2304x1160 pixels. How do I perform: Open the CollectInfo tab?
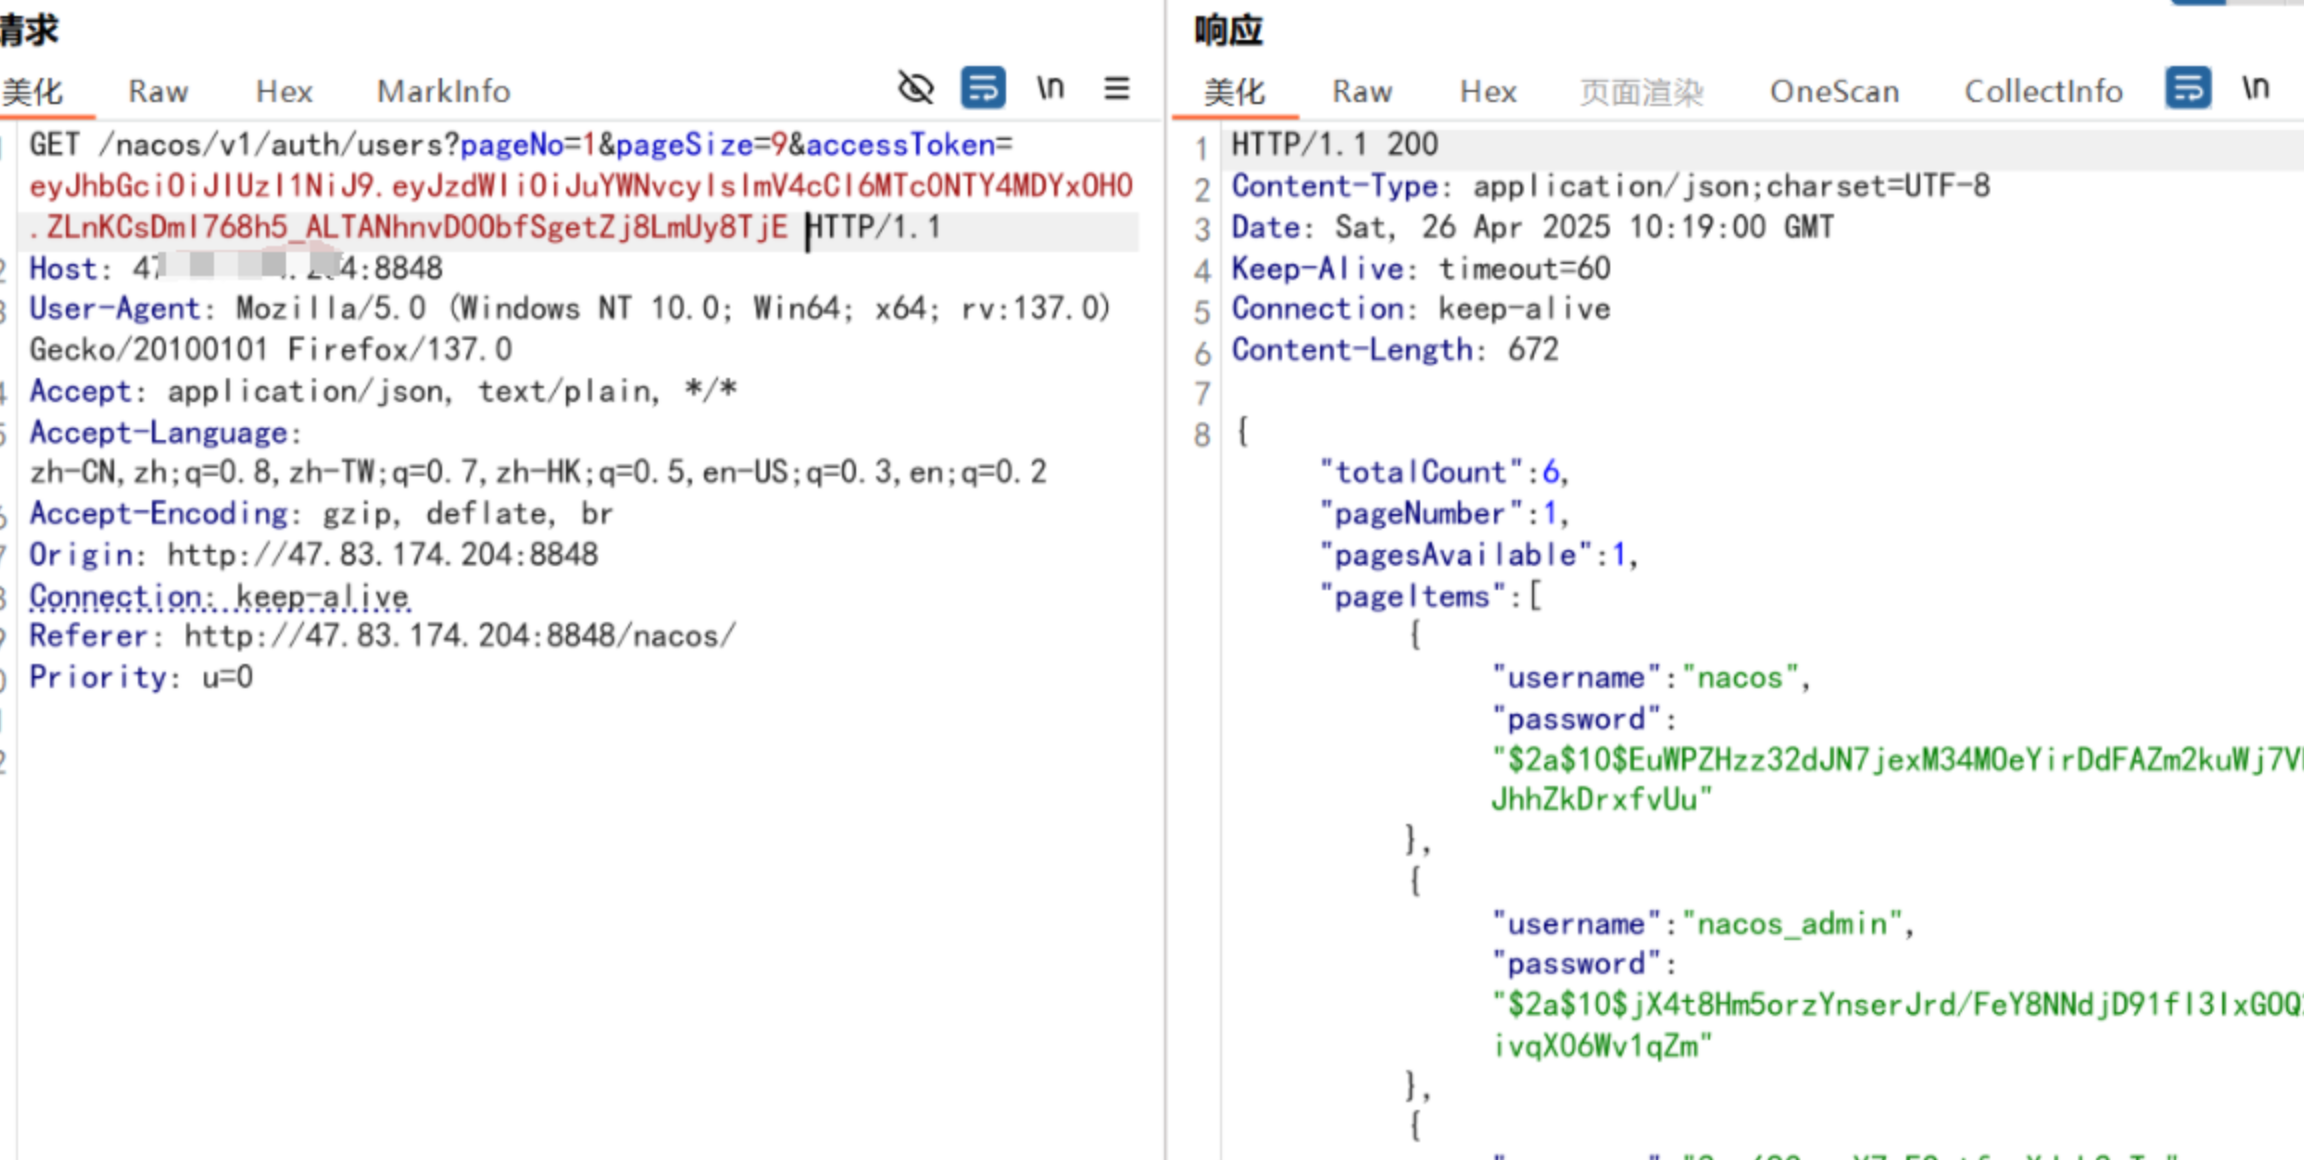click(x=2043, y=91)
